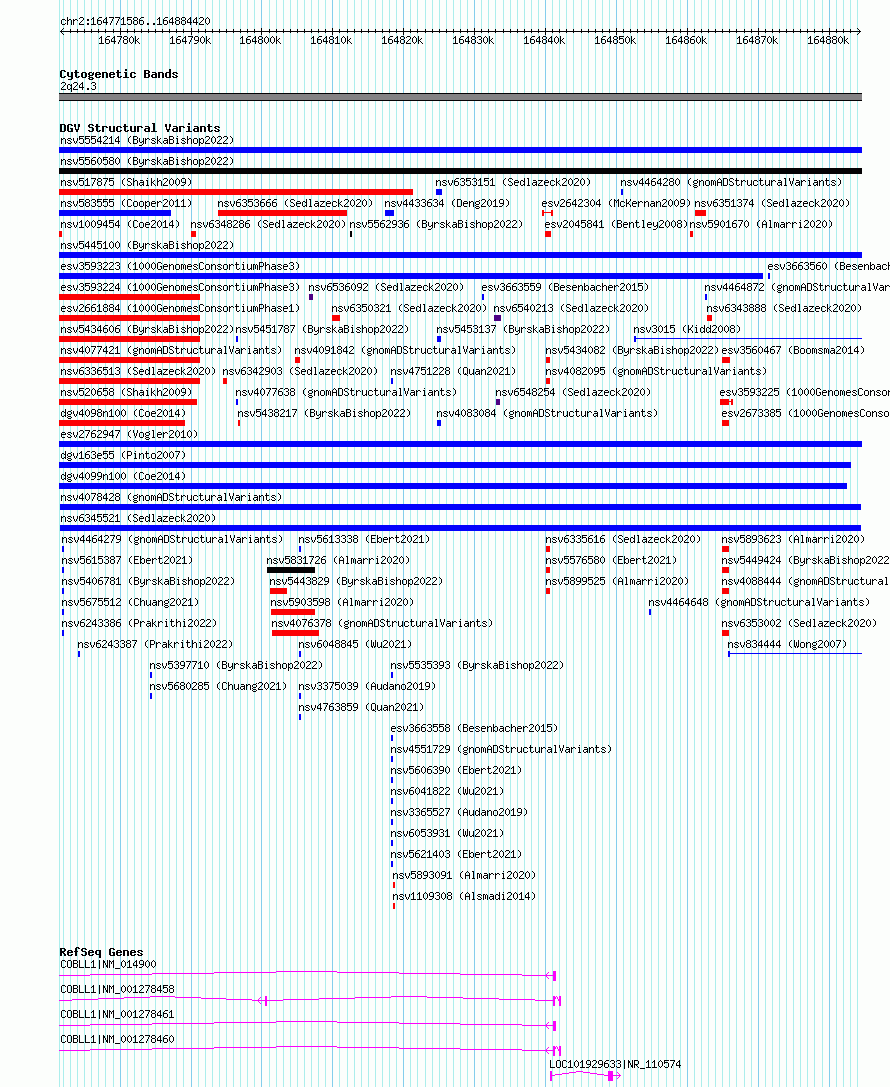Click the 2q24.3 cytogenetic band bar

click(x=460, y=98)
